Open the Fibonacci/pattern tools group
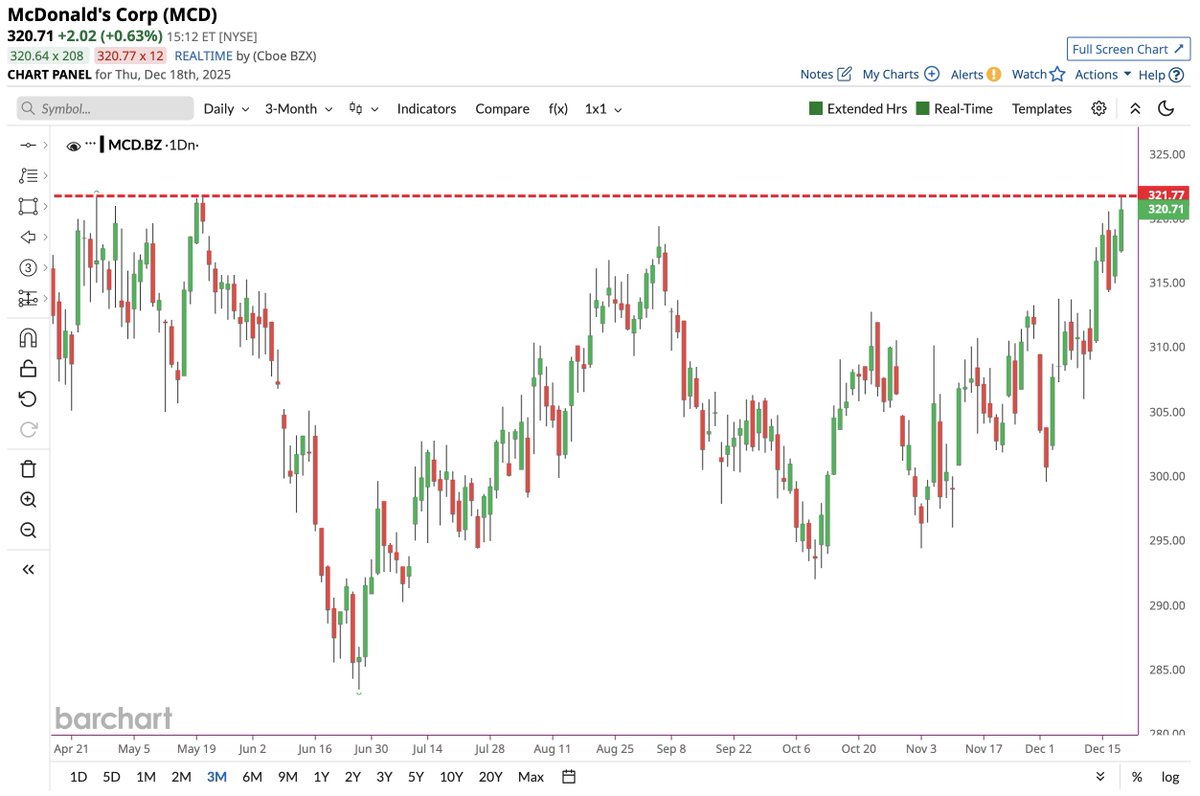This screenshot has width=1200, height=796. [27, 176]
